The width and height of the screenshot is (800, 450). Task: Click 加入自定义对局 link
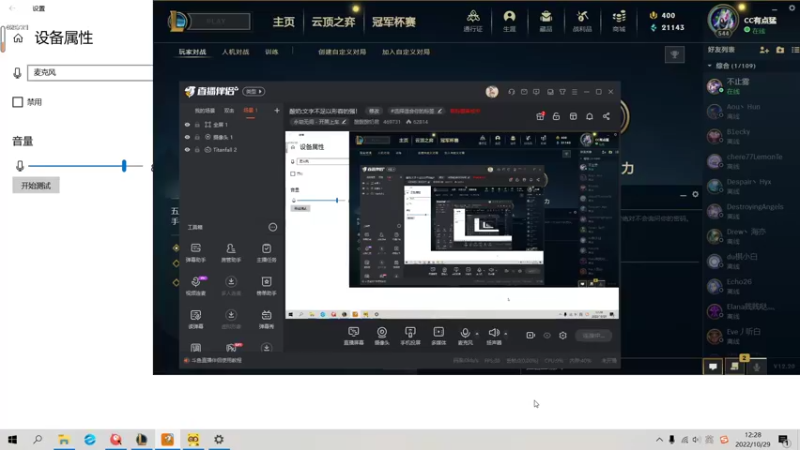coord(406,52)
